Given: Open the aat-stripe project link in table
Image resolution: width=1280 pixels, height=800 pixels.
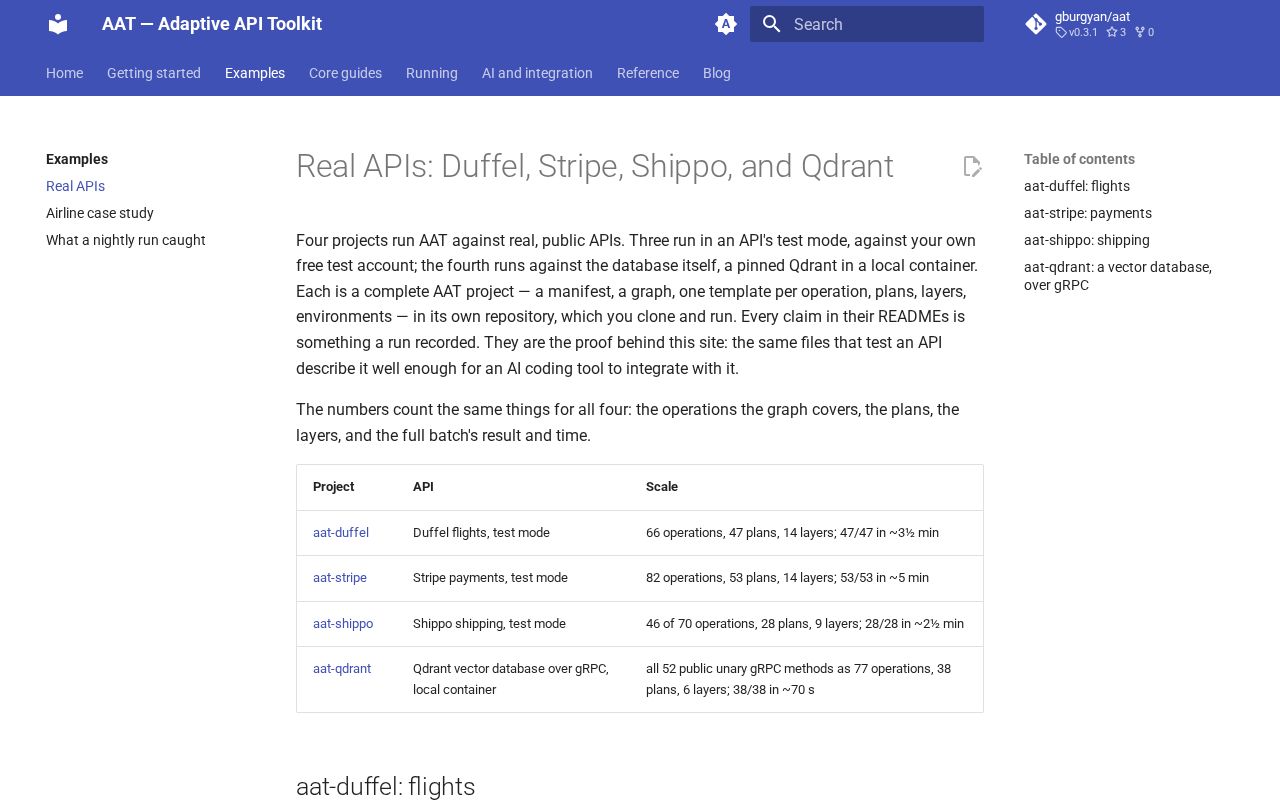Looking at the screenshot, I should point(340,578).
